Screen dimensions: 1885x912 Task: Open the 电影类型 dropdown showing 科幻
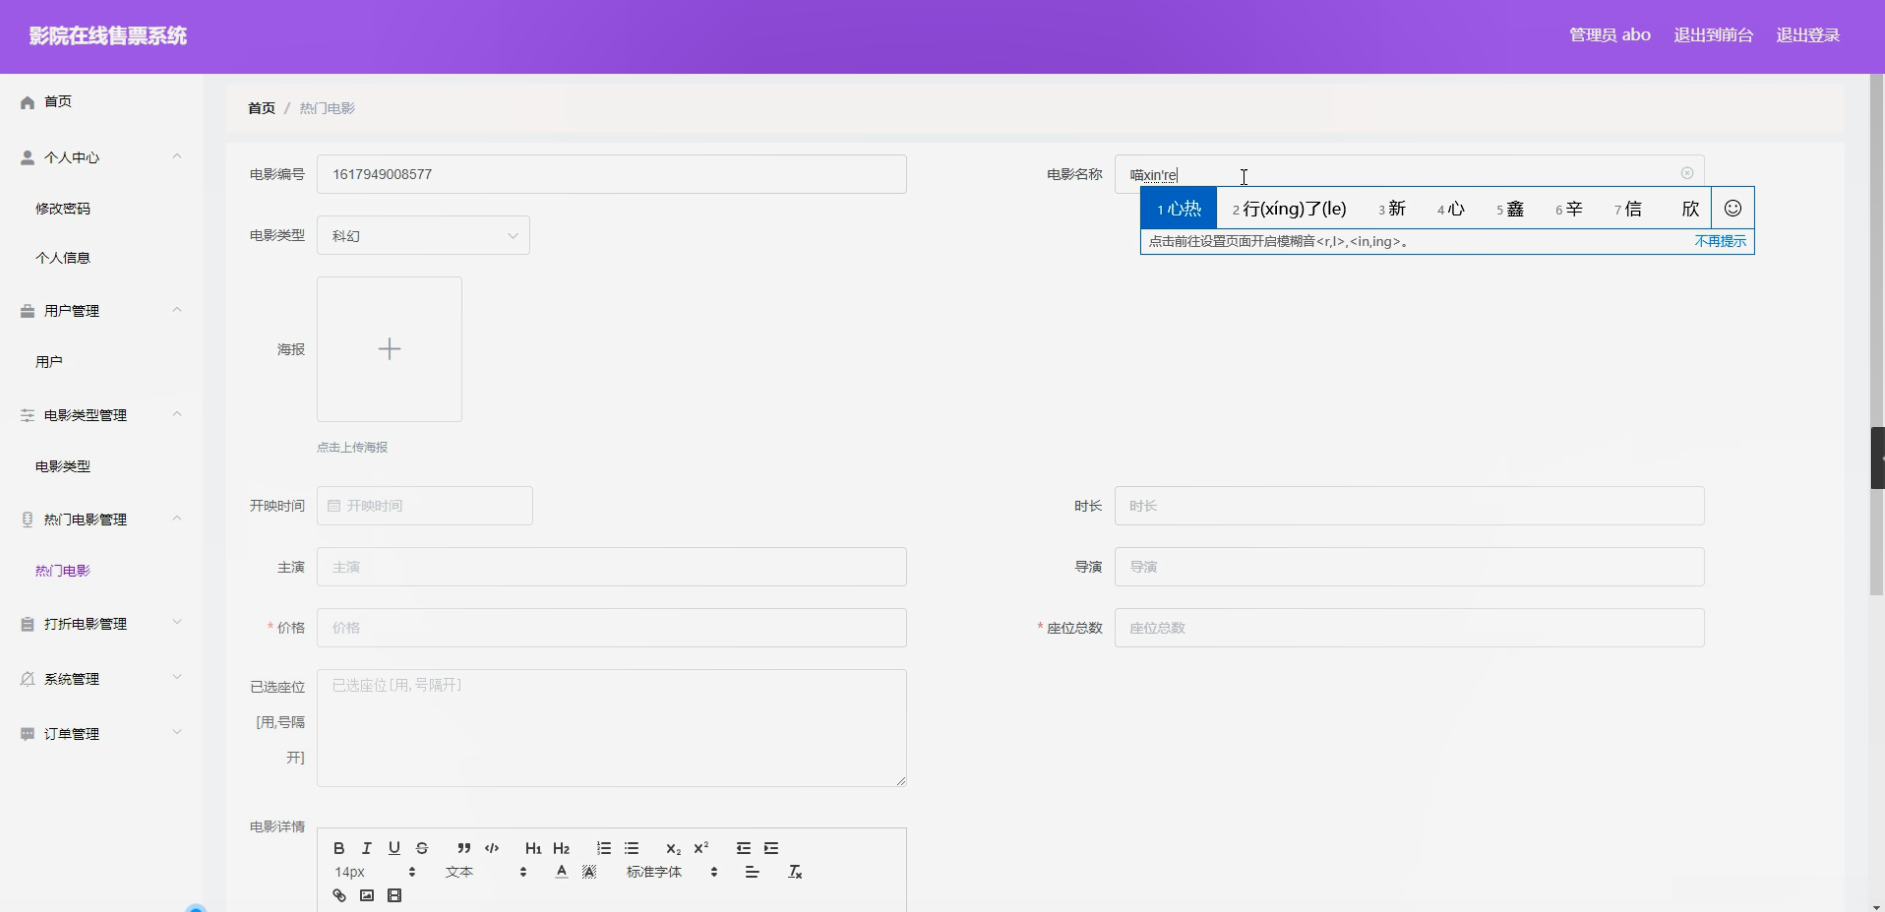point(423,236)
